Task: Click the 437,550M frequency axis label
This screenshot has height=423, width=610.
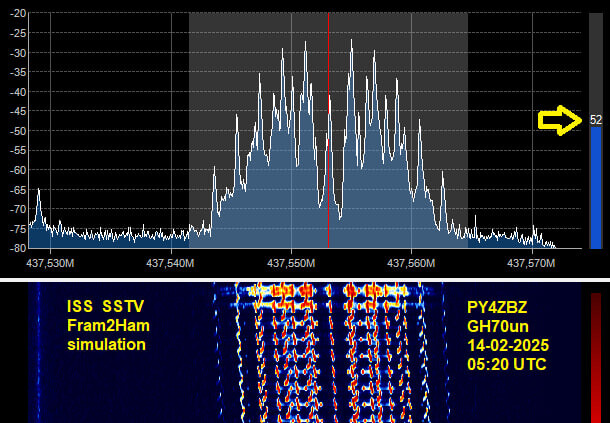Action: click(x=291, y=263)
